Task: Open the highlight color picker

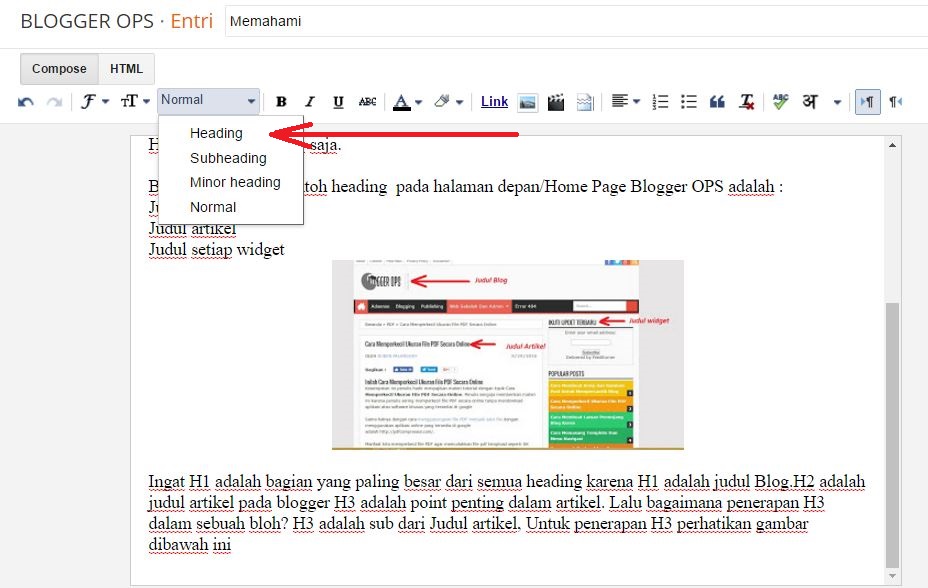Action: coord(447,101)
